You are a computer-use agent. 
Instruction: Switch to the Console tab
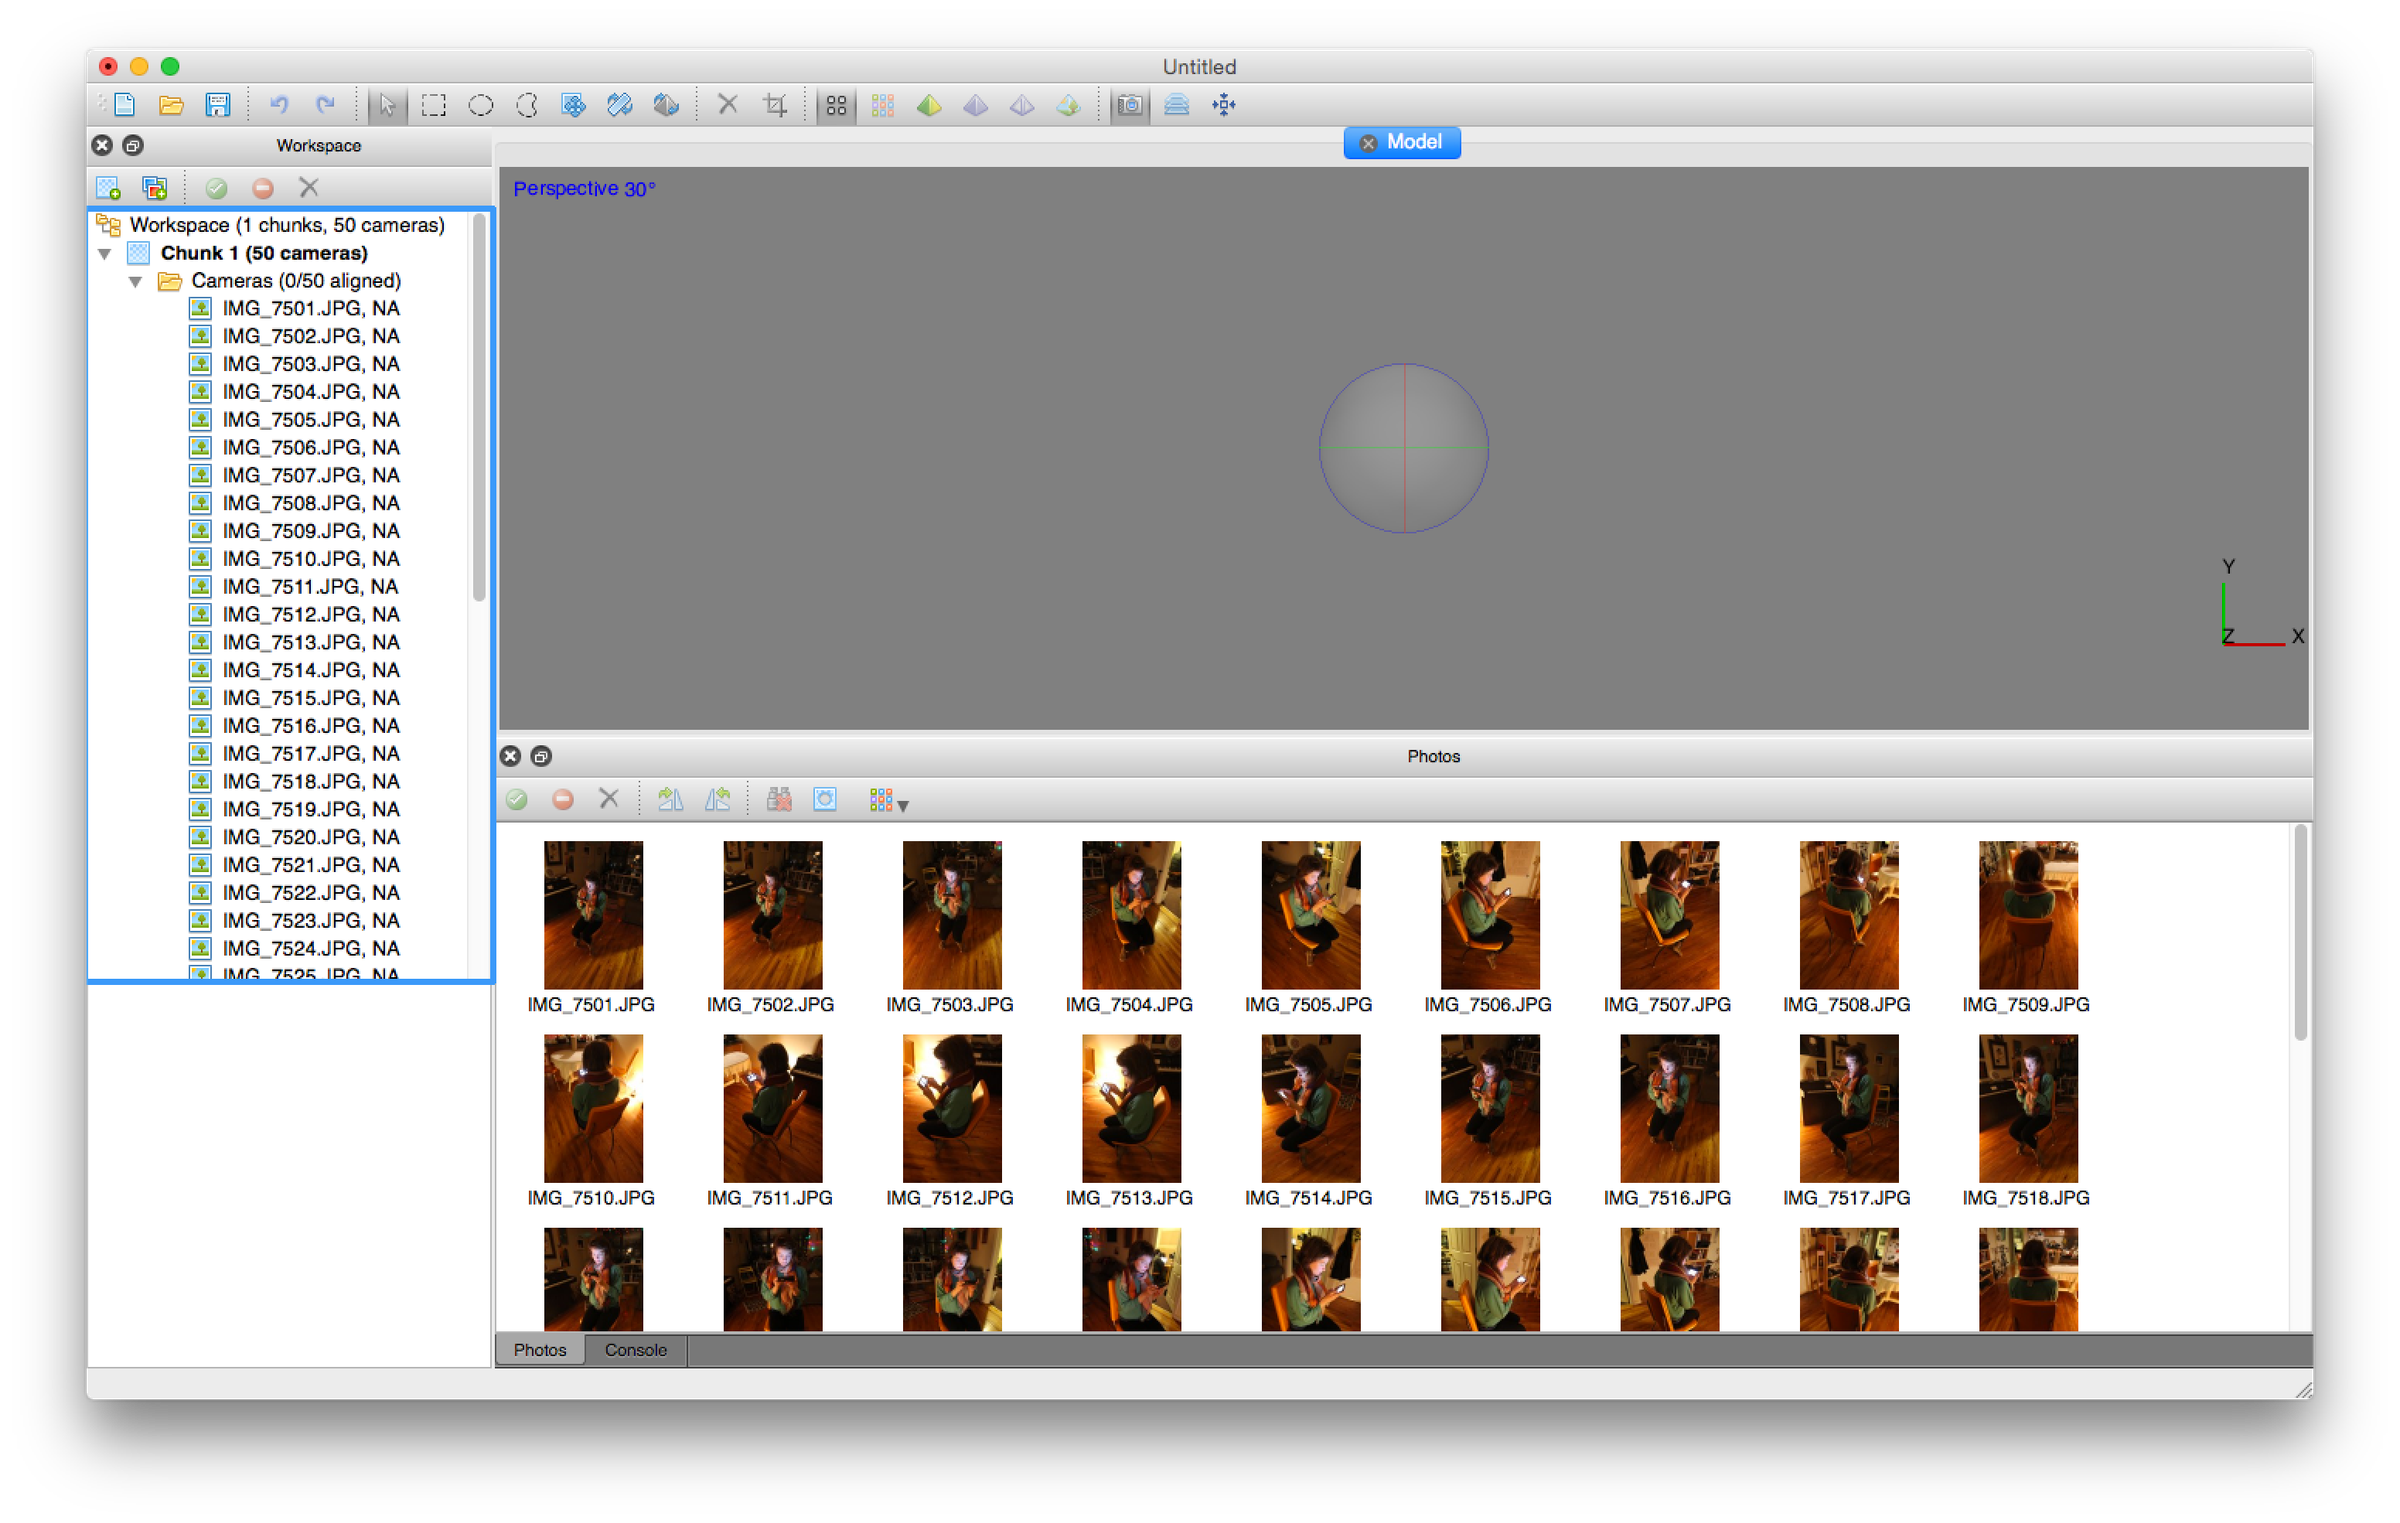635,1350
